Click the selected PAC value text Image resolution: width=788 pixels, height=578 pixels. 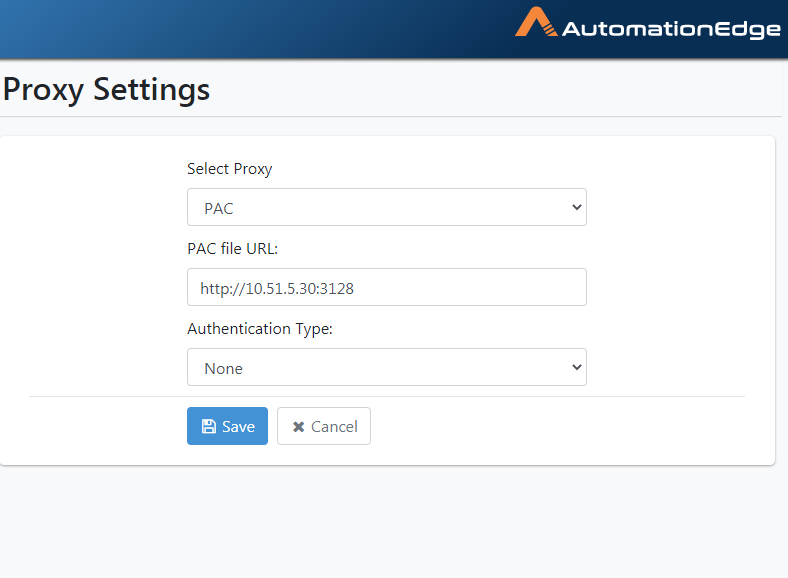(x=219, y=209)
